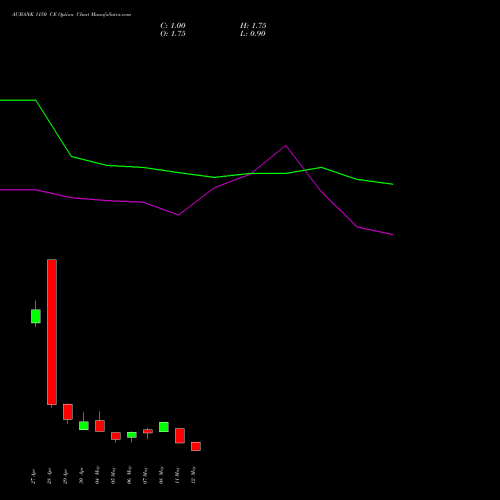Screen dimensions: 500x500
Task: Click the 08 May date label
Action: [161, 475]
